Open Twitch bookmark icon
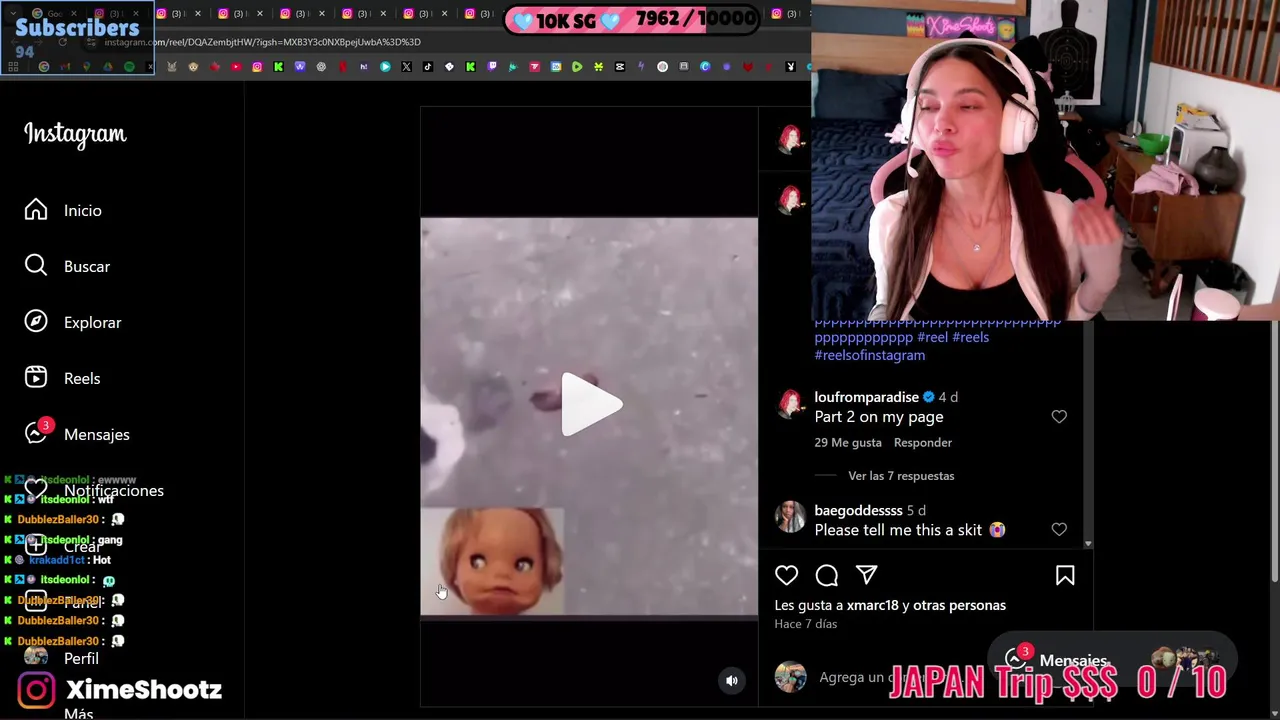The width and height of the screenshot is (1280, 720). point(492,67)
